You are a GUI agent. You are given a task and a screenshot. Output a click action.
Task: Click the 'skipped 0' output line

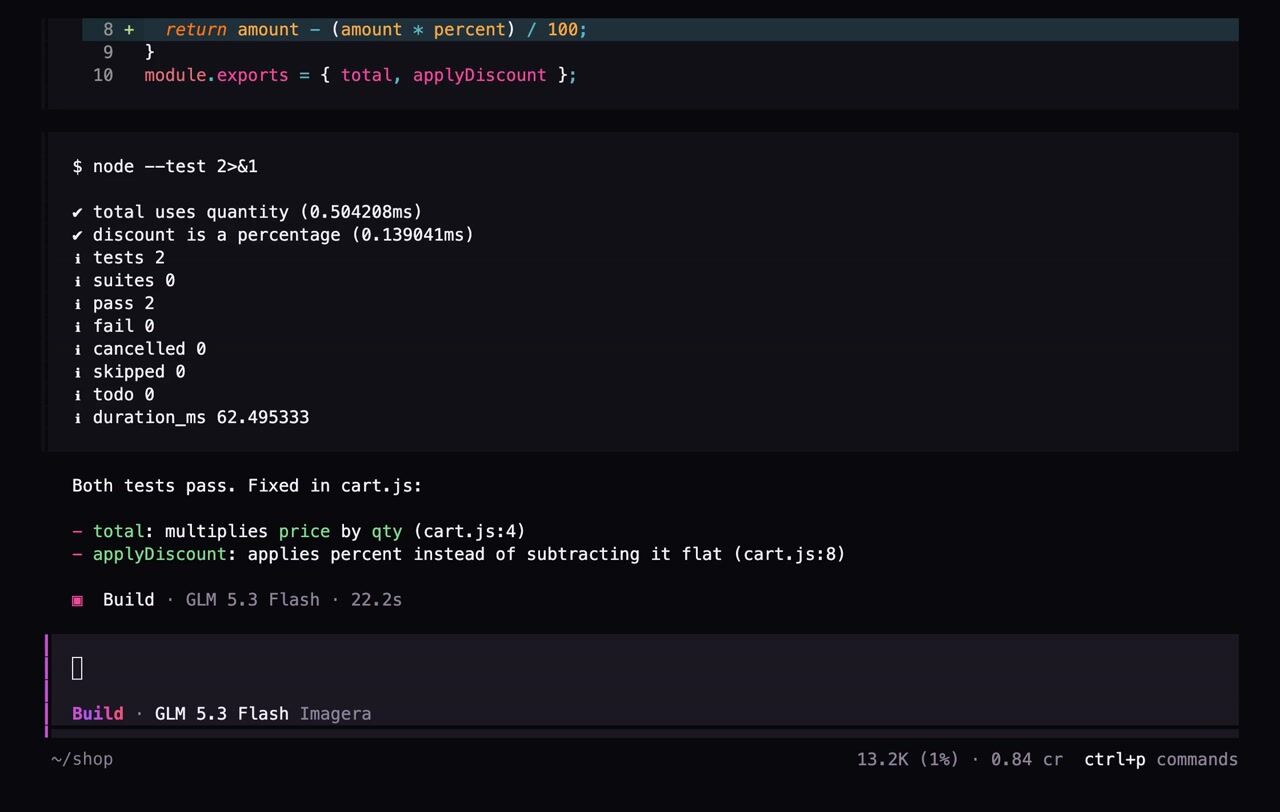(x=129, y=372)
